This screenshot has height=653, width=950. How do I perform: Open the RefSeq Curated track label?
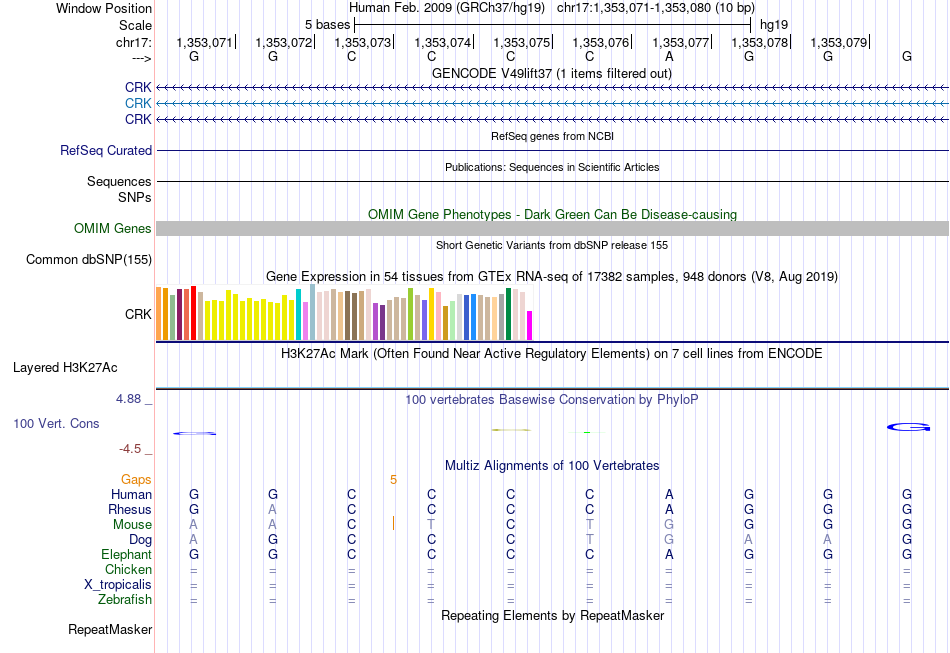[106, 150]
